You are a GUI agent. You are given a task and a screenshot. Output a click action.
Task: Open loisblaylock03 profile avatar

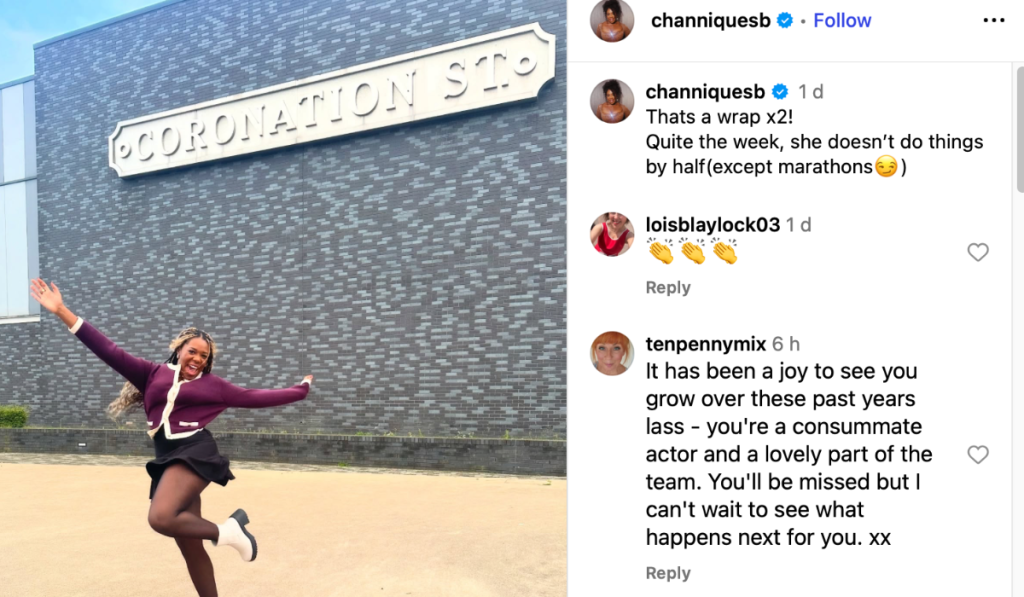(x=612, y=234)
